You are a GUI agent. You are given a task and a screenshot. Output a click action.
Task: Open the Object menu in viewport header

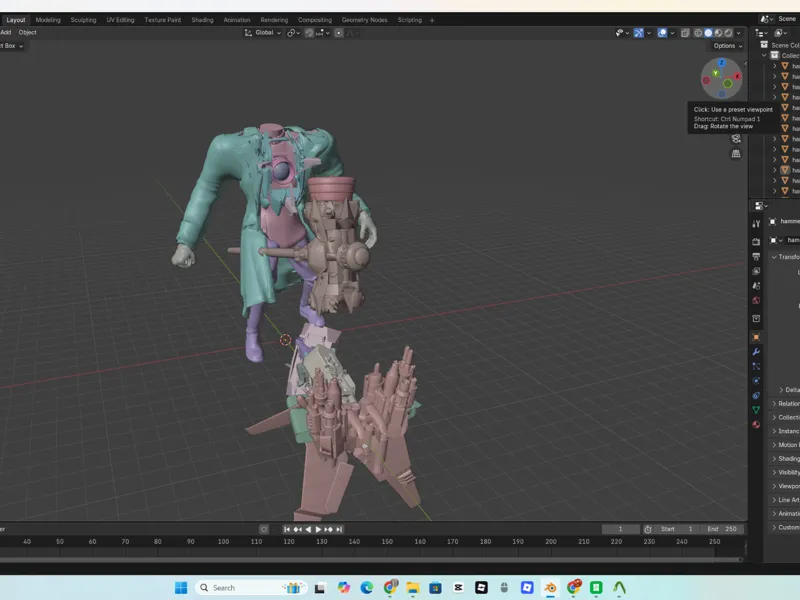tap(28, 33)
